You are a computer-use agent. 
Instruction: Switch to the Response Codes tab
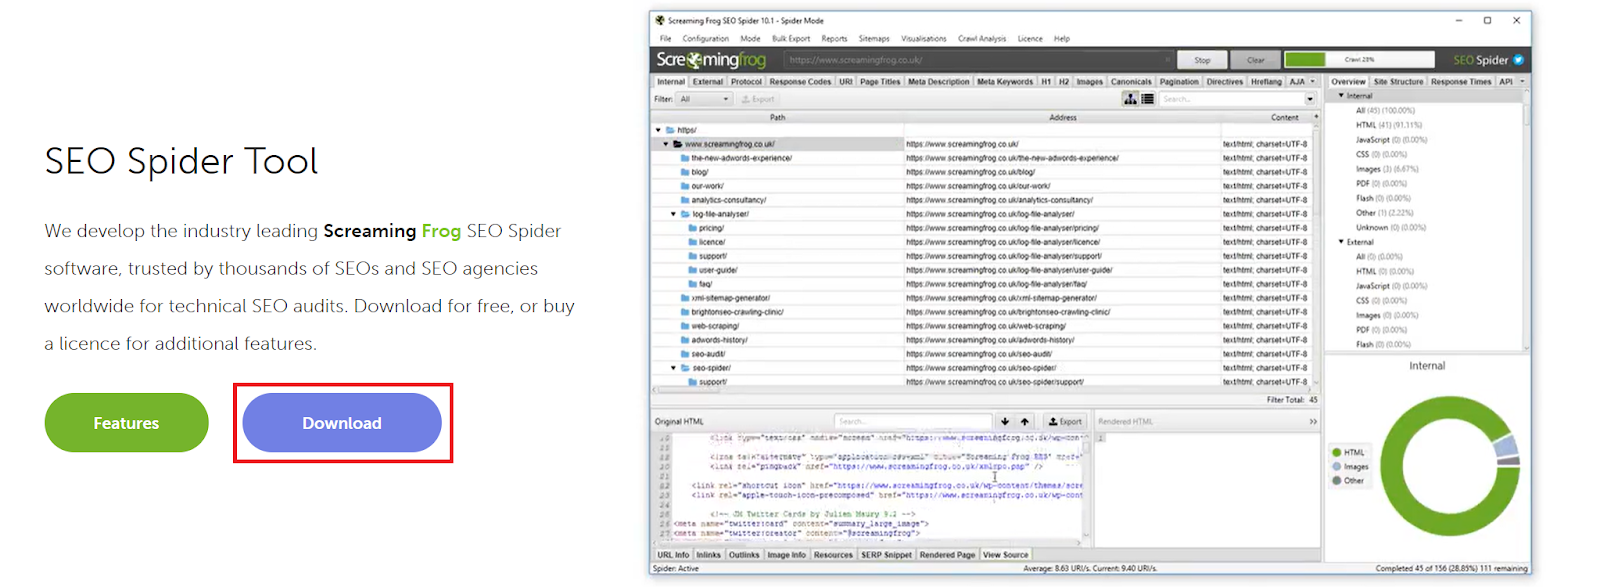click(800, 82)
